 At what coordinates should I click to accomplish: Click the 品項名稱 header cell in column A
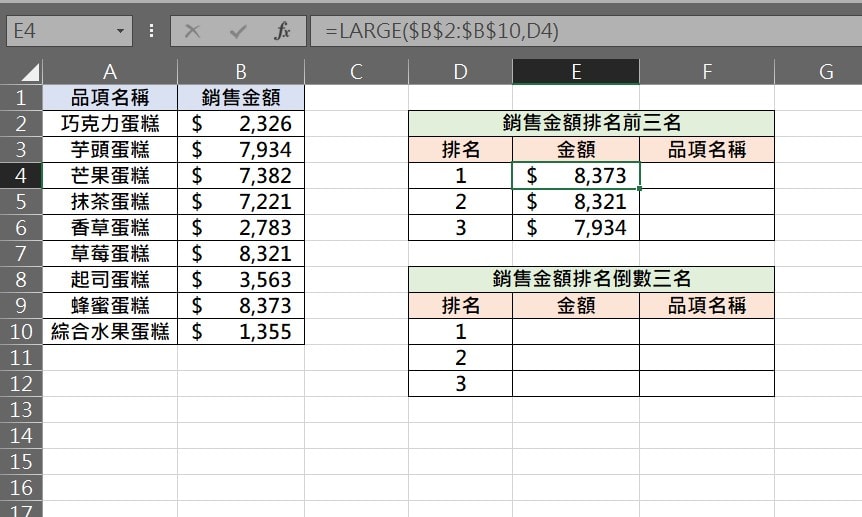(x=110, y=97)
